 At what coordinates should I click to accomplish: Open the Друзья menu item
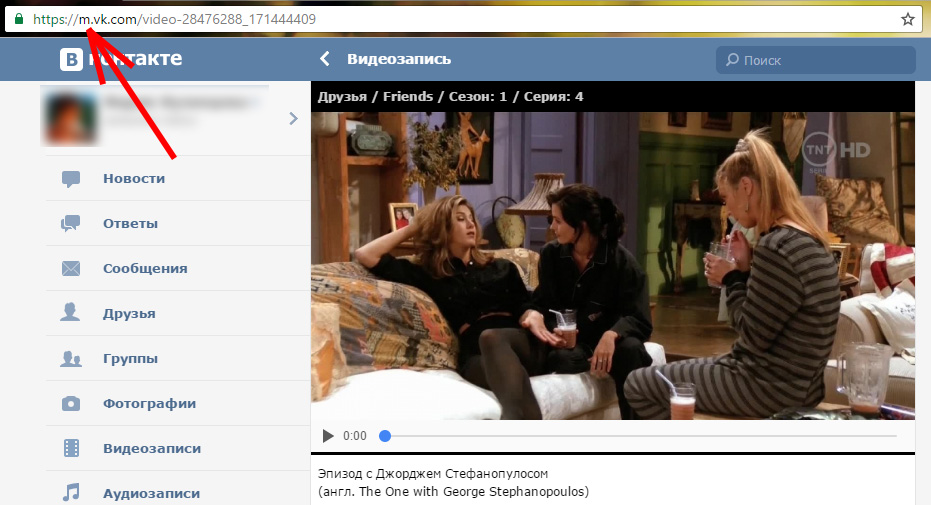(129, 314)
